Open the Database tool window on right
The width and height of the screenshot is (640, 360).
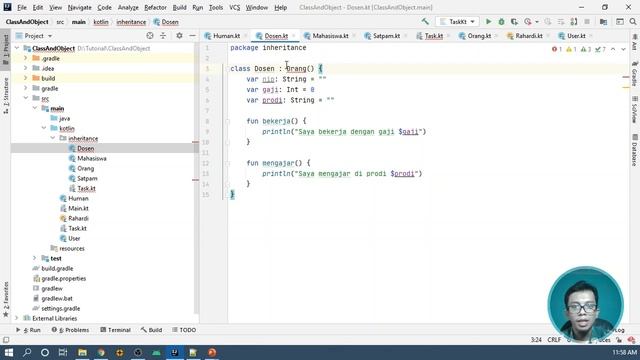(635, 150)
